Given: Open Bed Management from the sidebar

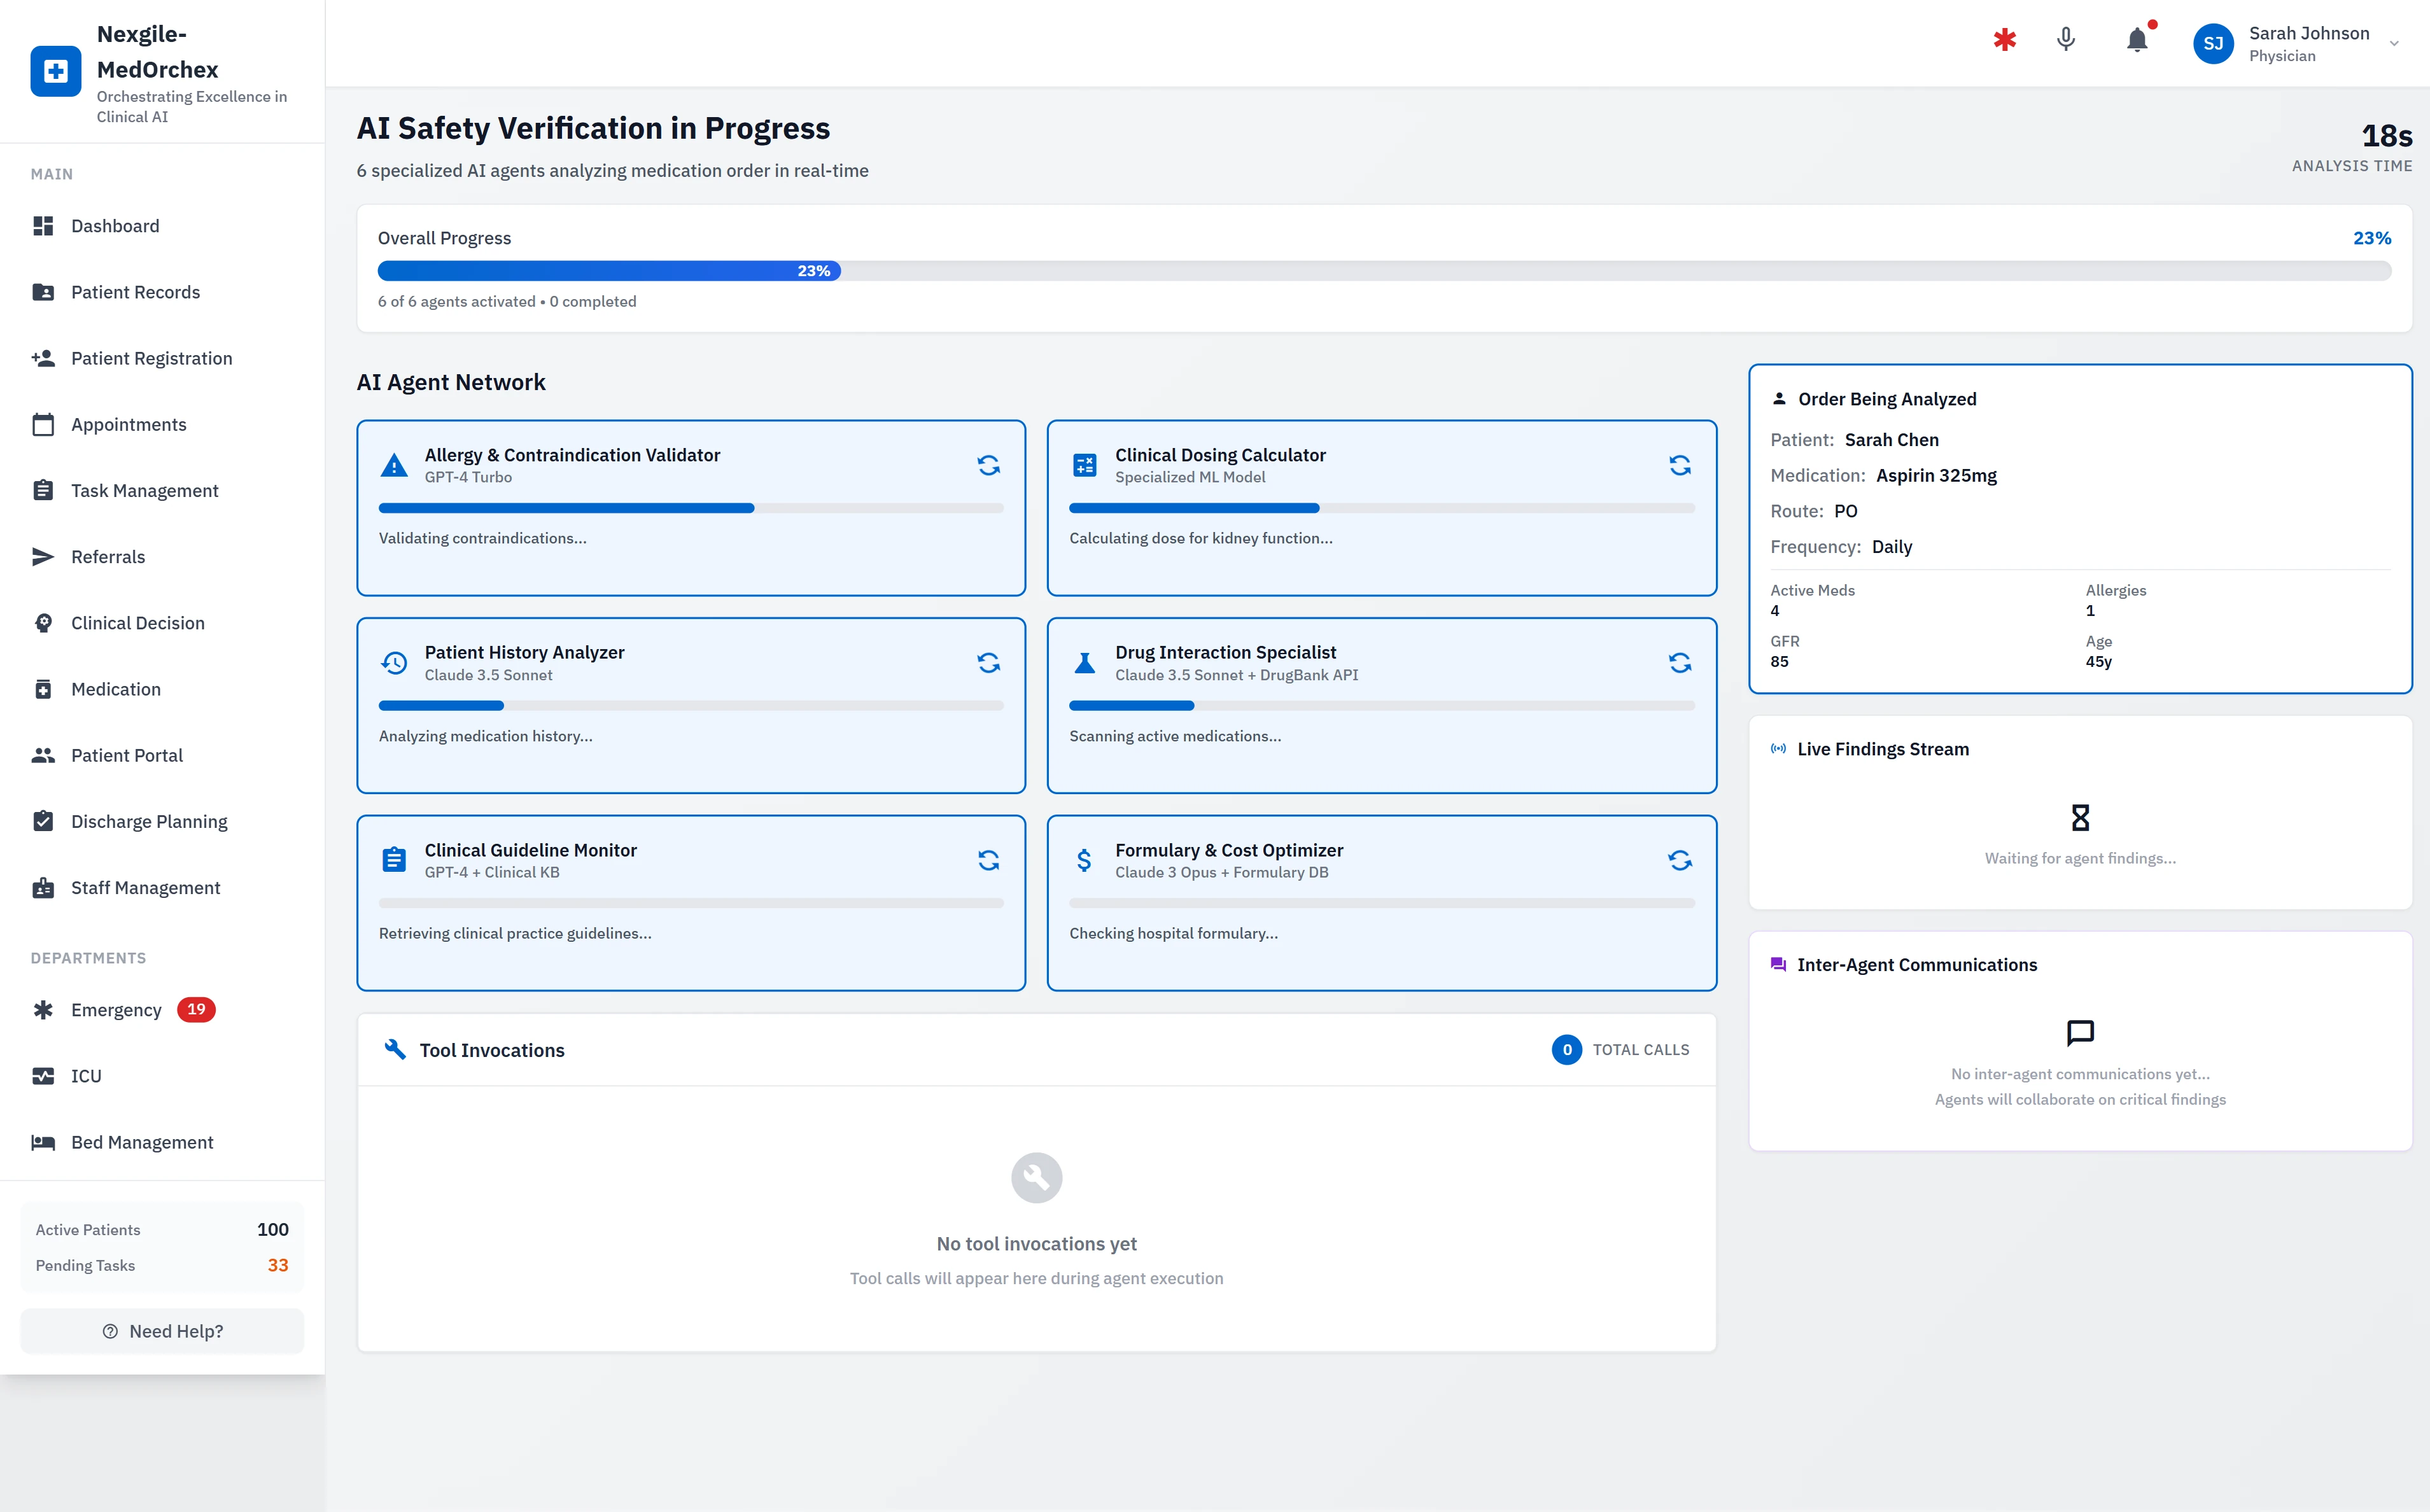Looking at the screenshot, I should 141,1141.
